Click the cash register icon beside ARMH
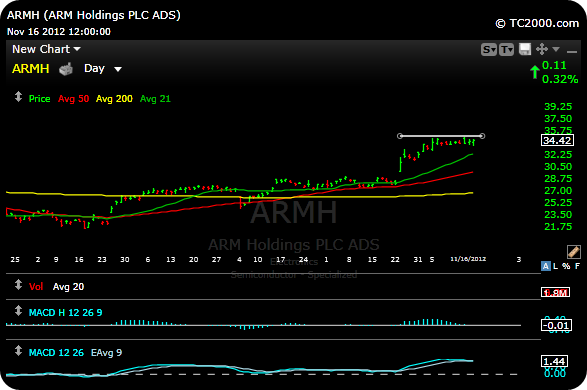 click(66, 69)
